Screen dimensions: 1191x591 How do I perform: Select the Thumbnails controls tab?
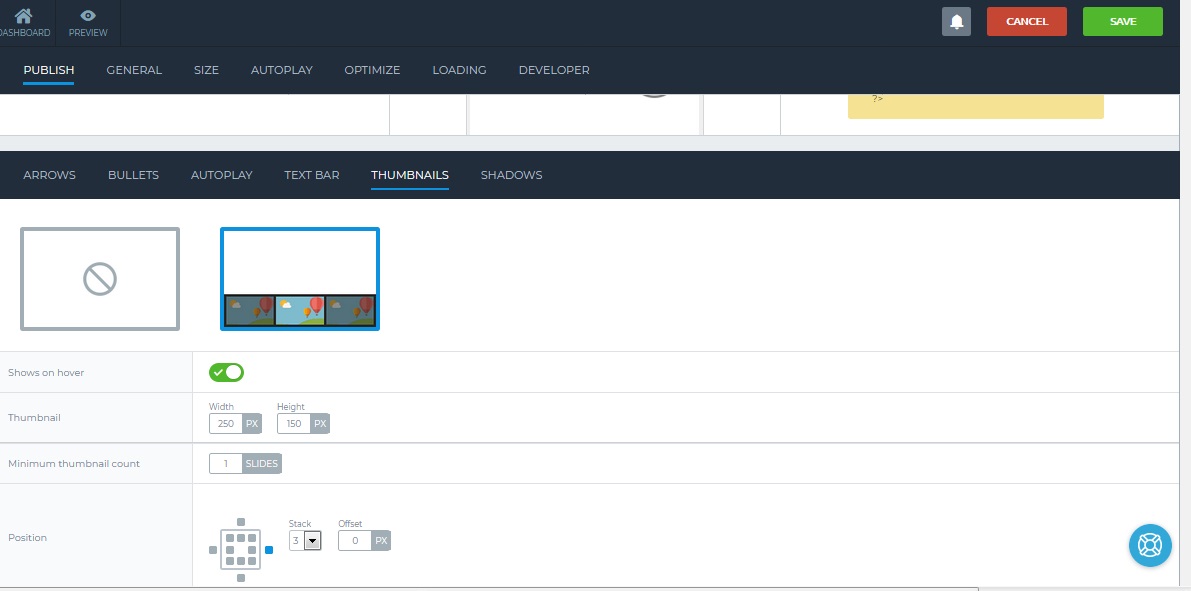point(410,175)
